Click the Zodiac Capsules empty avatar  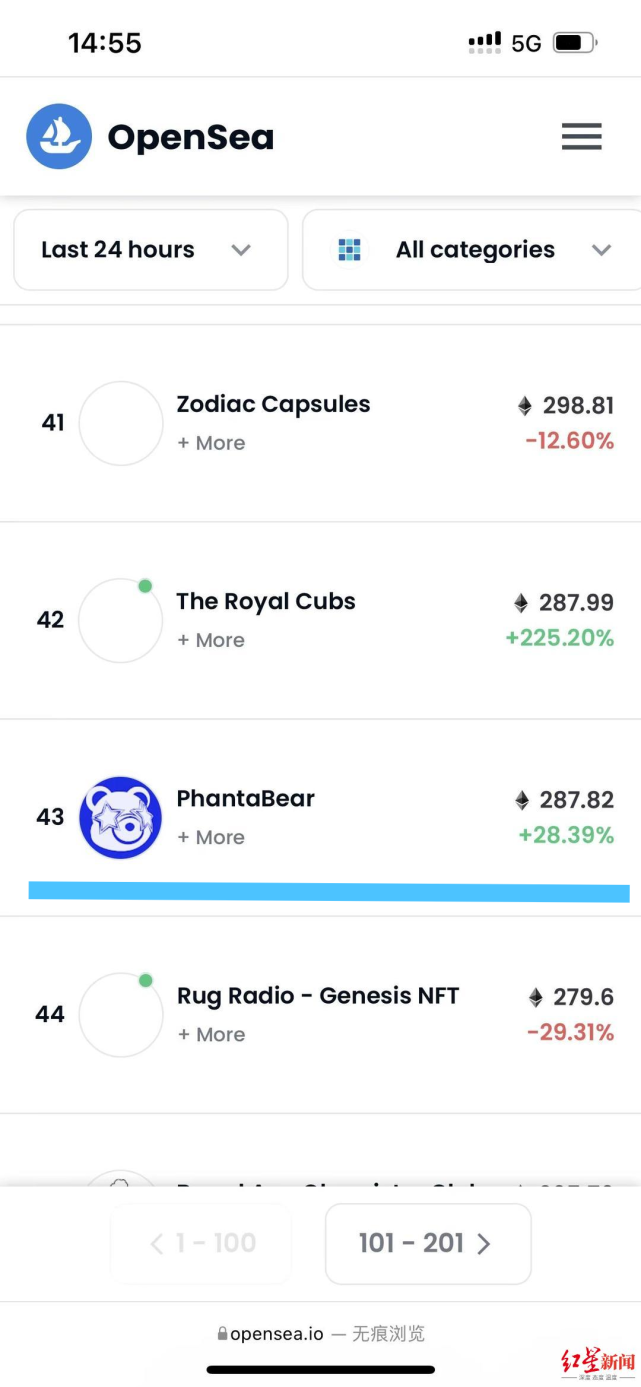click(x=121, y=423)
